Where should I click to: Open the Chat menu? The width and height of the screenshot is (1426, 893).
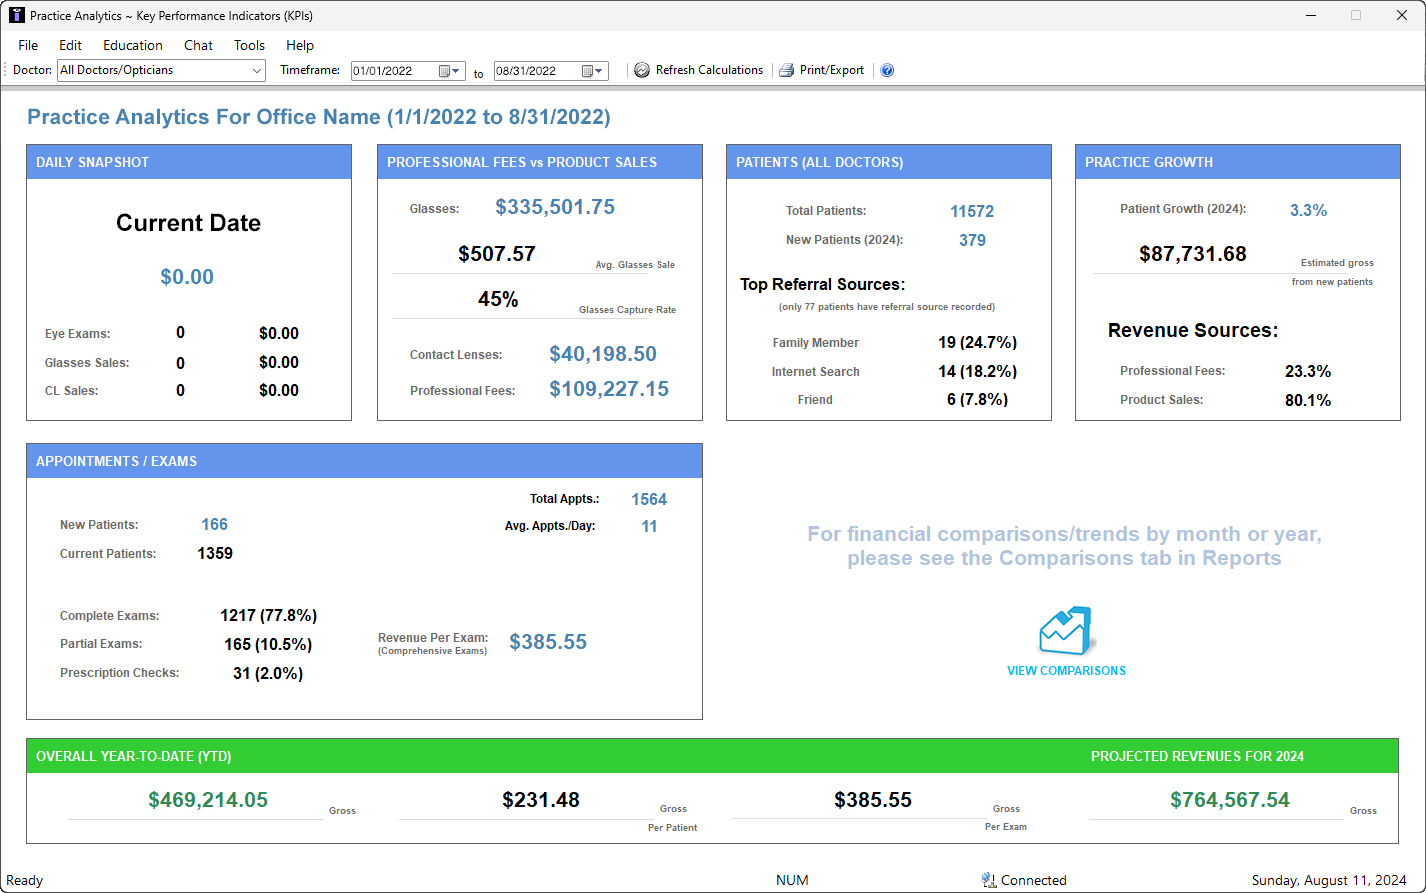(x=198, y=45)
